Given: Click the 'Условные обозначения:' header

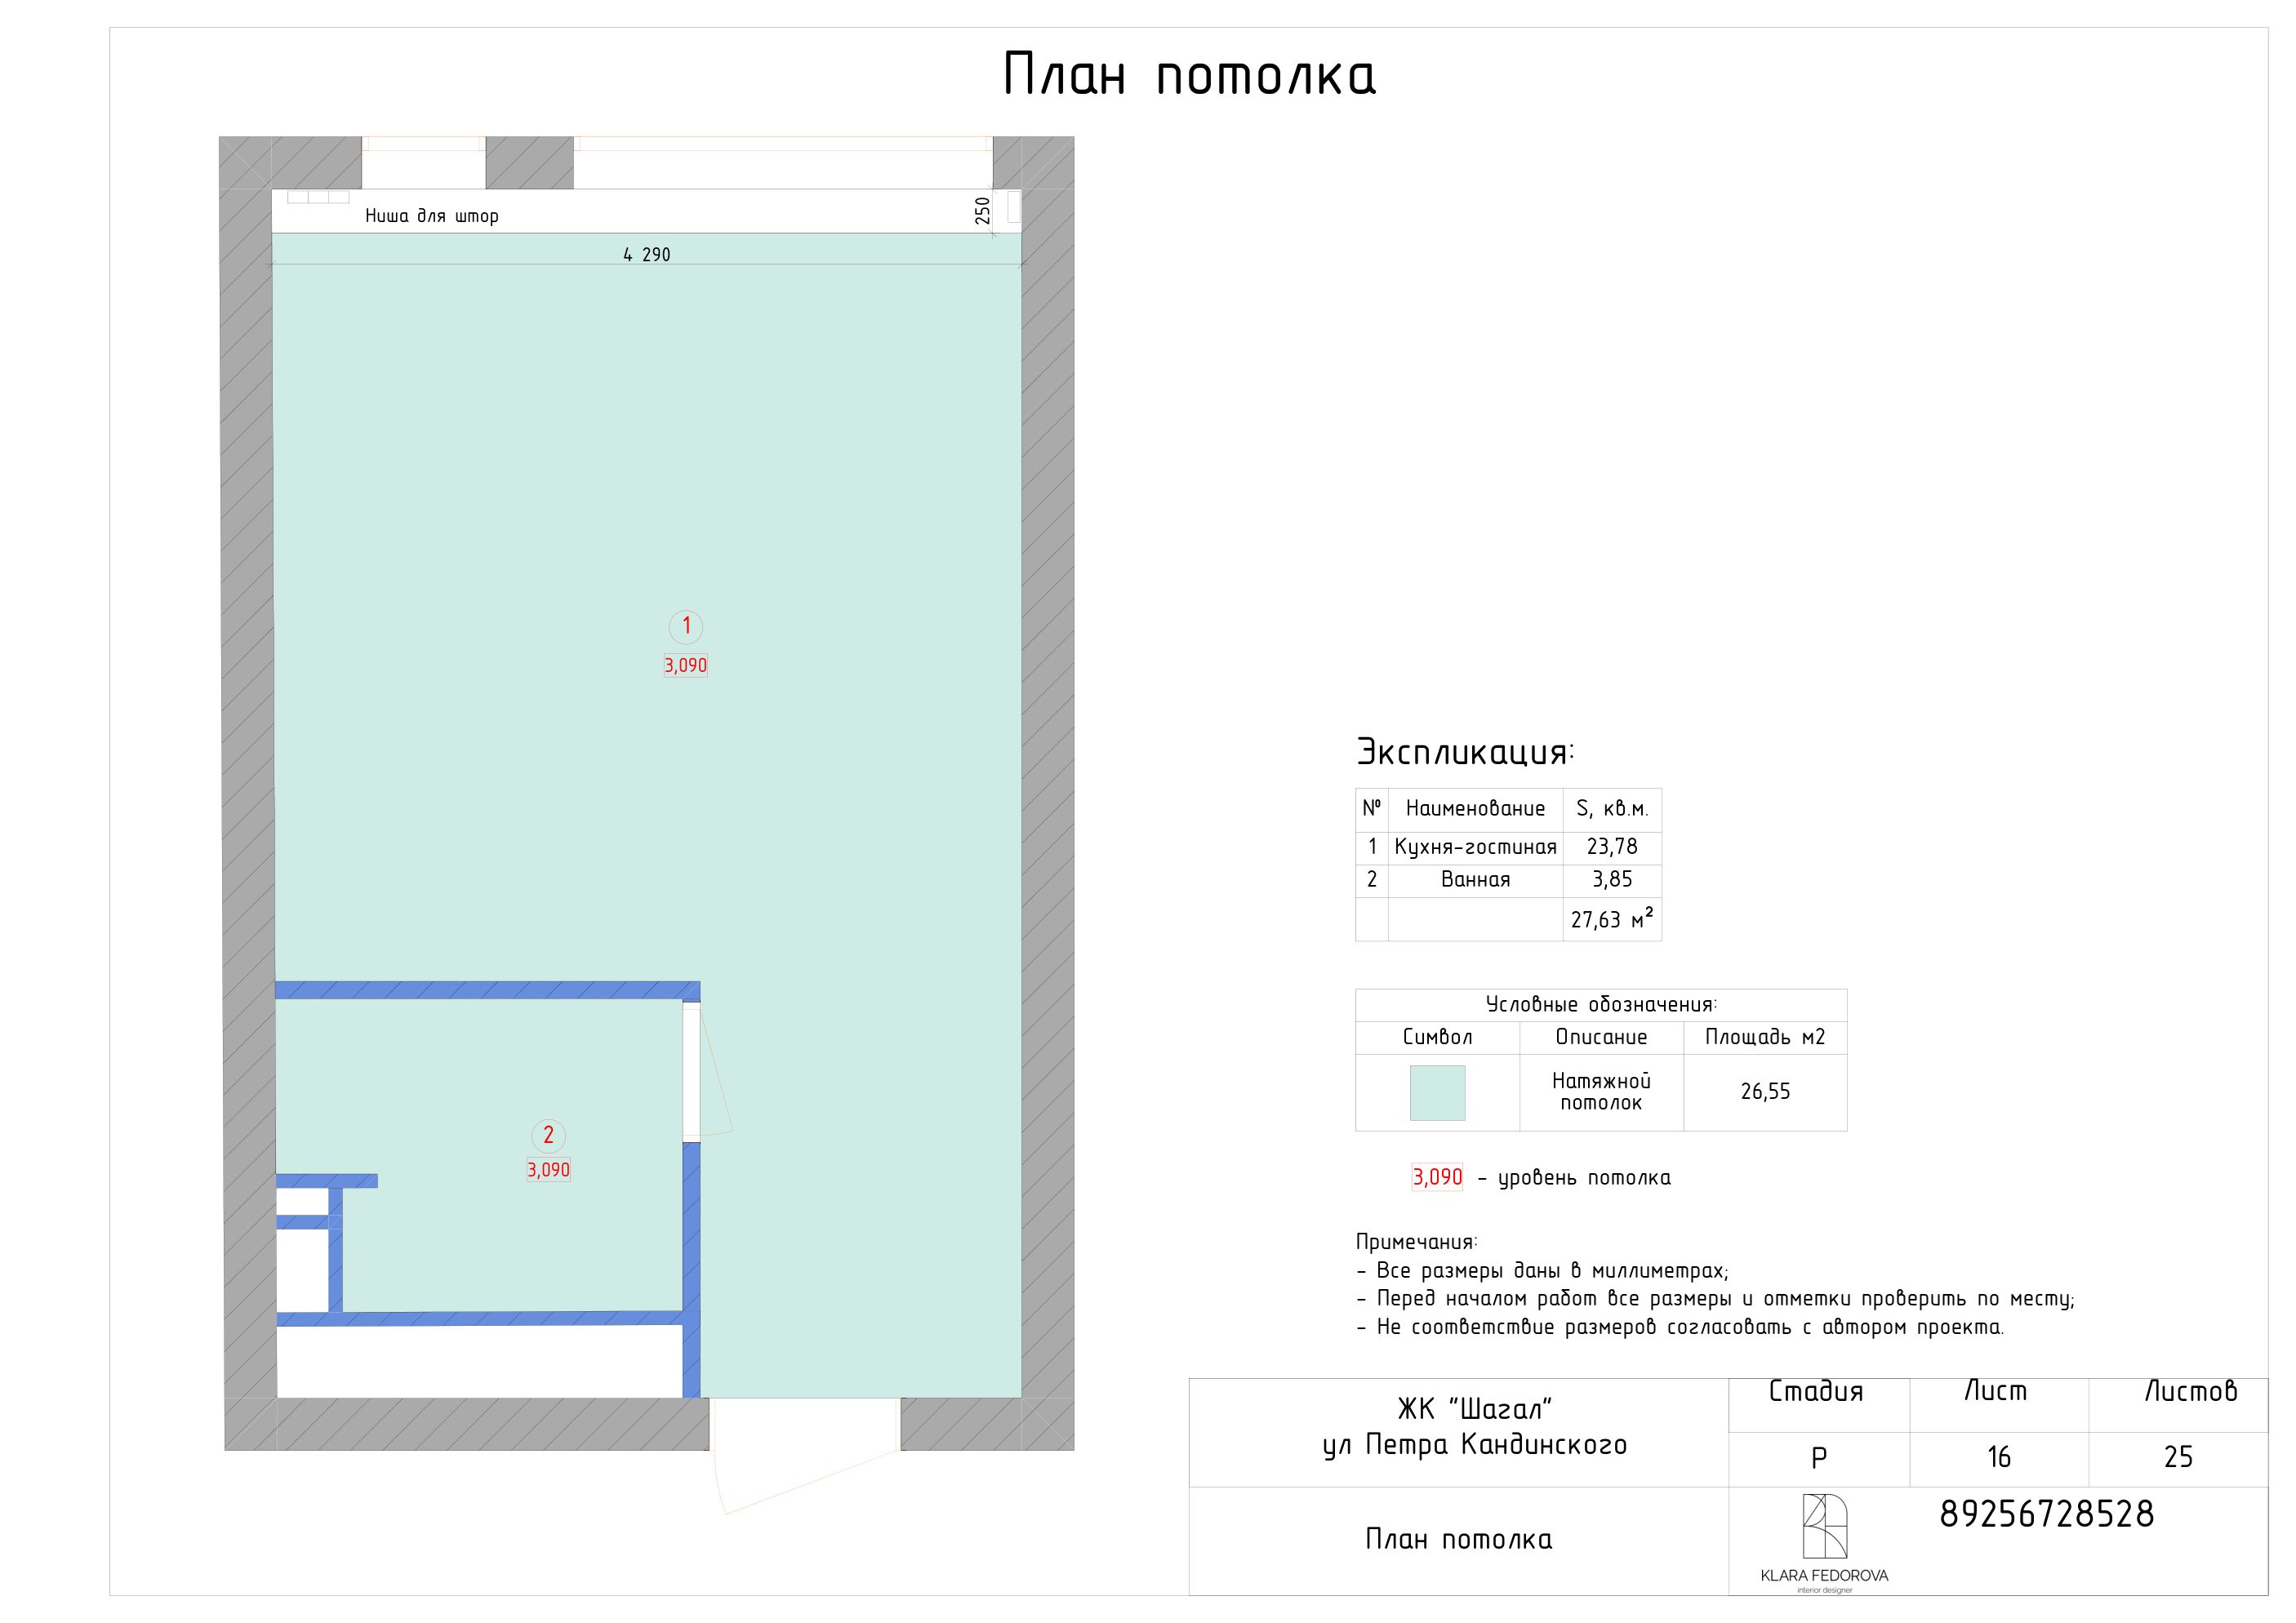Looking at the screenshot, I should tap(1601, 1005).
